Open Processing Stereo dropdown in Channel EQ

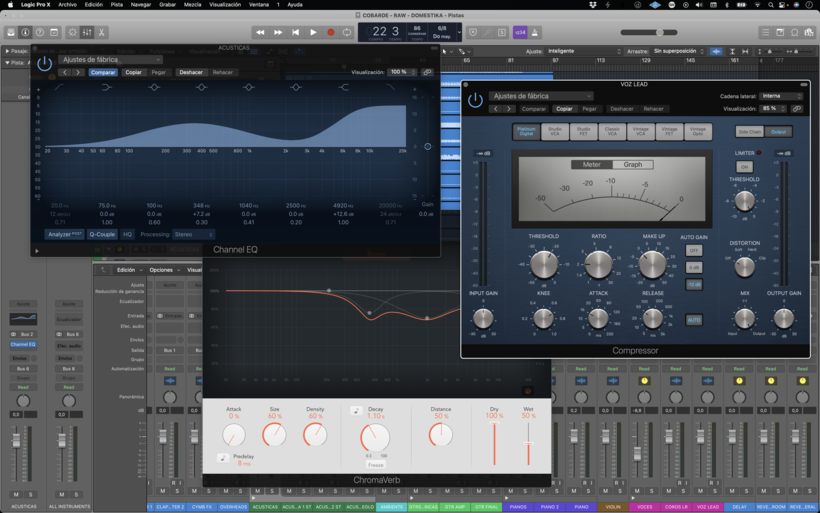[x=193, y=234]
